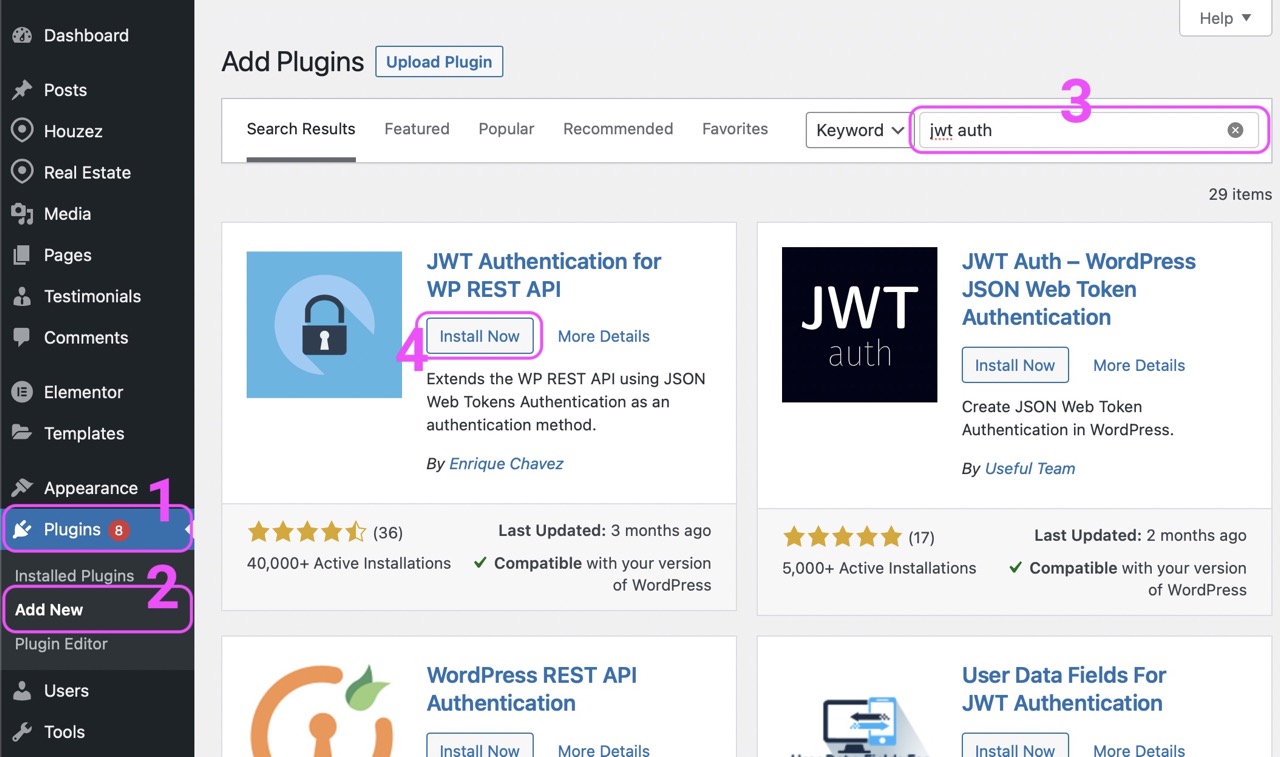Click the 29 items count text
Screen dimensions: 1280x757
point(1240,194)
